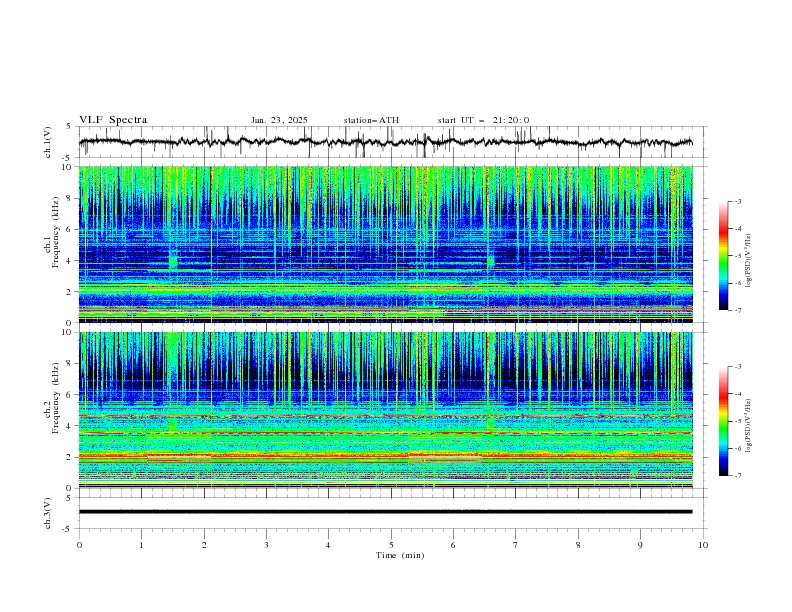Click time axis tick label '3'
This screenshot has height=612, width=792.
[266, 545]
